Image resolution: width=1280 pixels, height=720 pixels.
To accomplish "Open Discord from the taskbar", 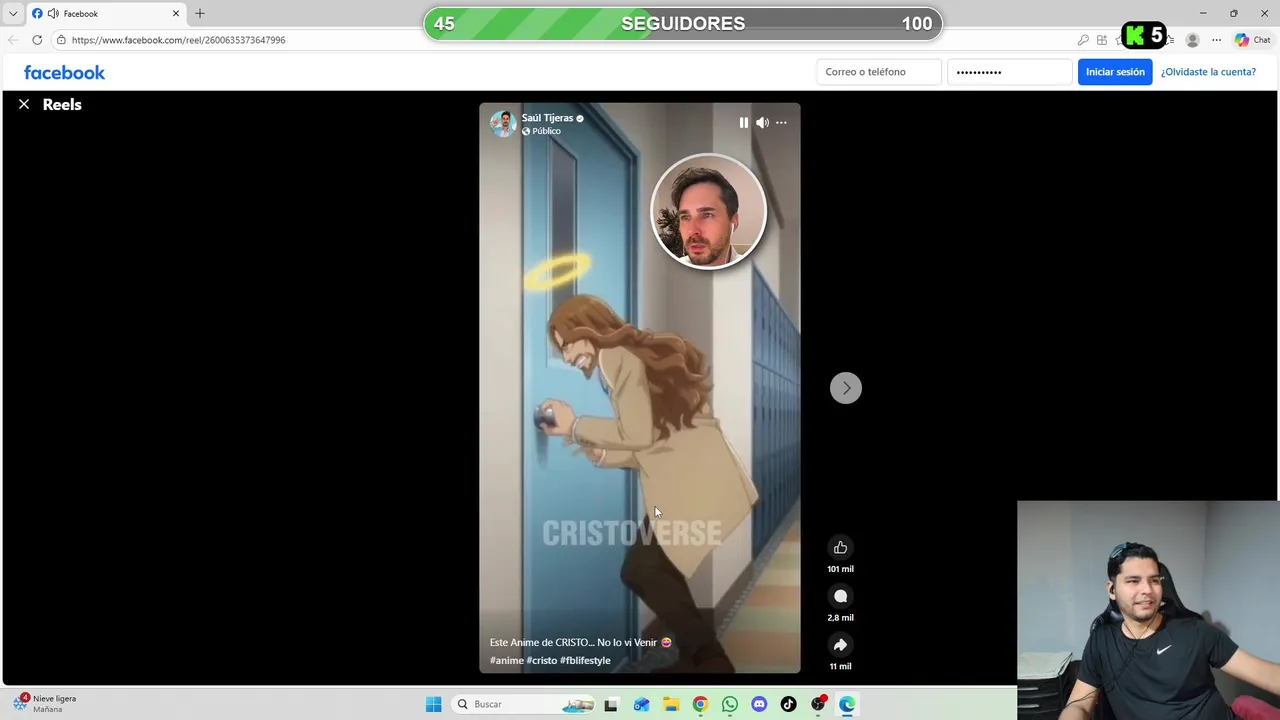I will coord(759,704).
